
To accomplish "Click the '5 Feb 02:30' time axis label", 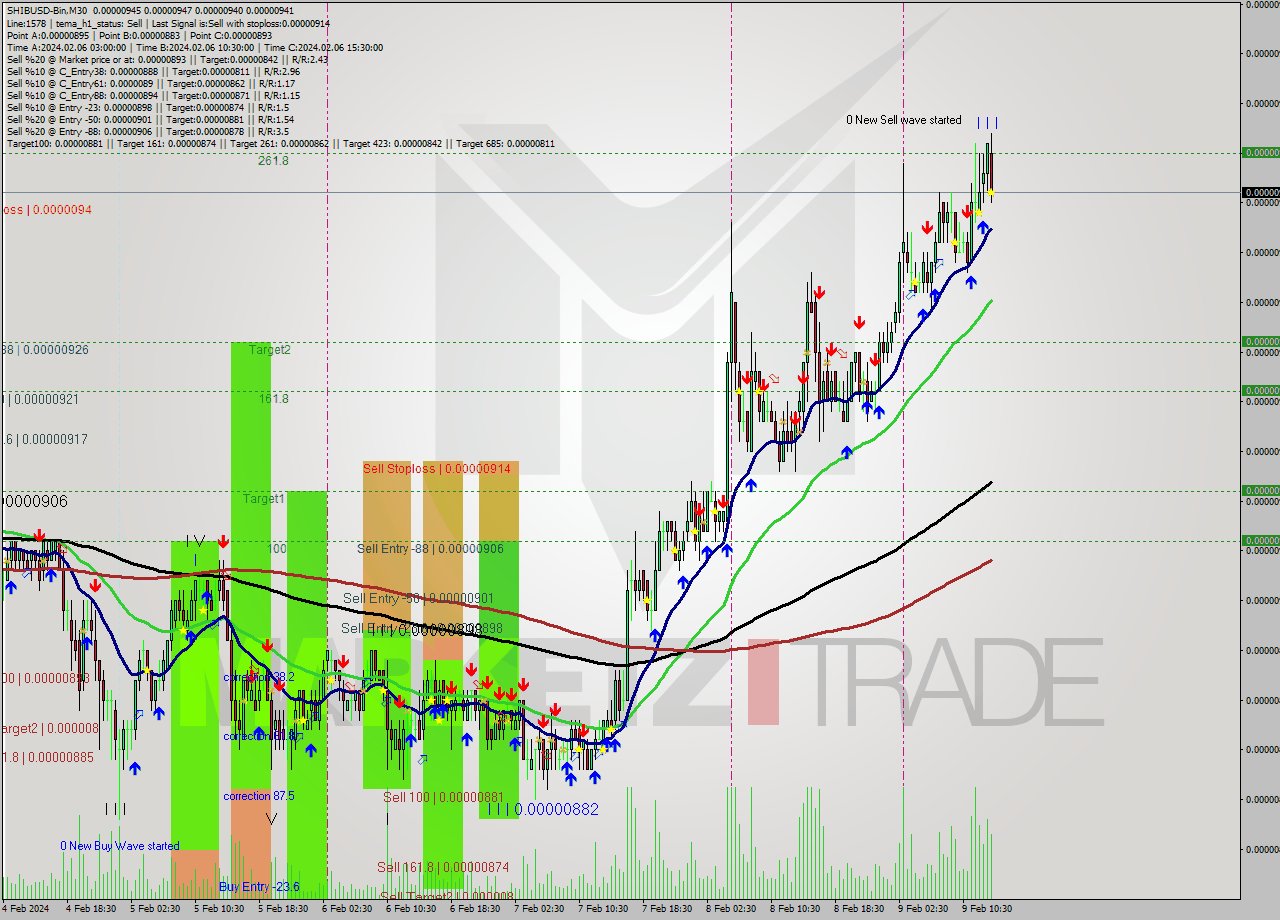I will (x=155, y=909).
